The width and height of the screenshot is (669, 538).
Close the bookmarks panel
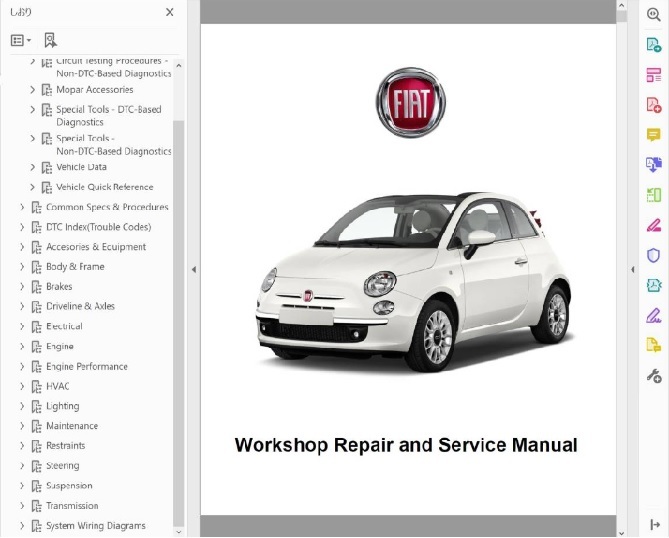click(169, 13)
